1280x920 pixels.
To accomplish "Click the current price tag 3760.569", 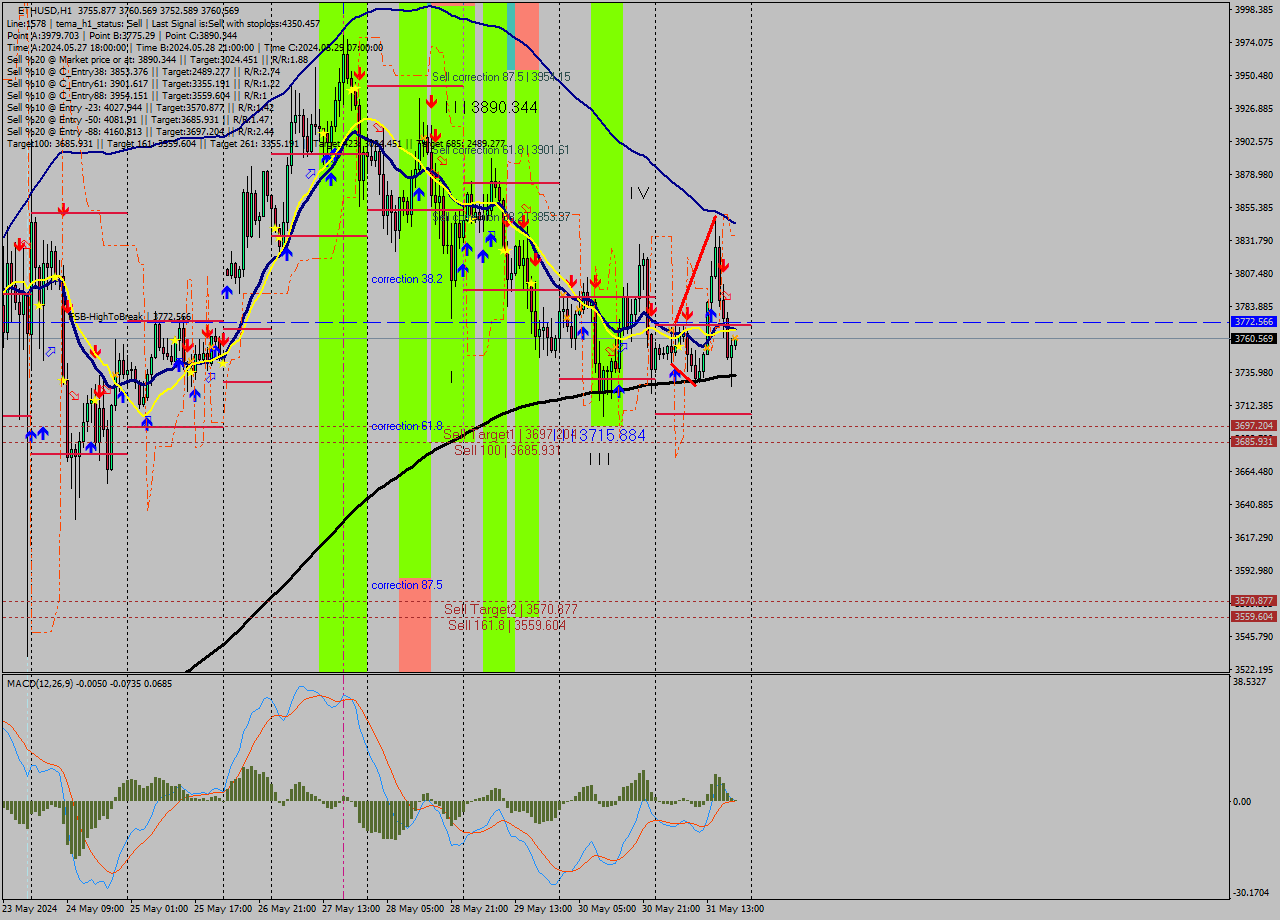I will tap(1253, 339).
